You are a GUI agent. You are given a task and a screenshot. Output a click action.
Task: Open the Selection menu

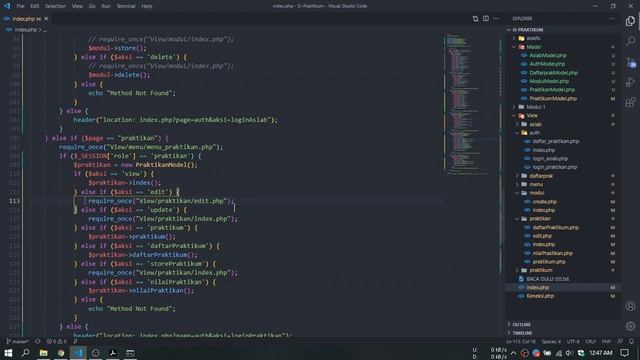point(55,6)
